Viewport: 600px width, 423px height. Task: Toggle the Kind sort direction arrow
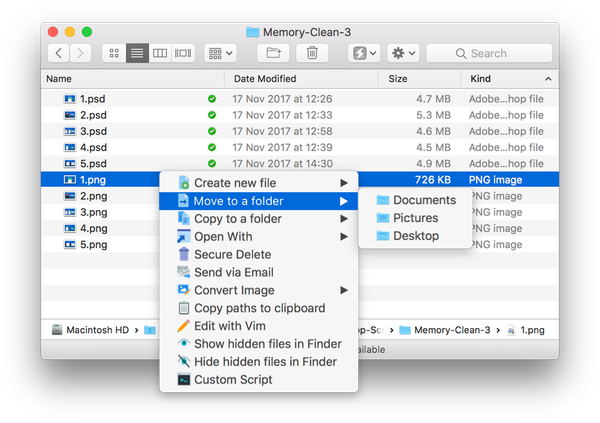coord(548,79)
